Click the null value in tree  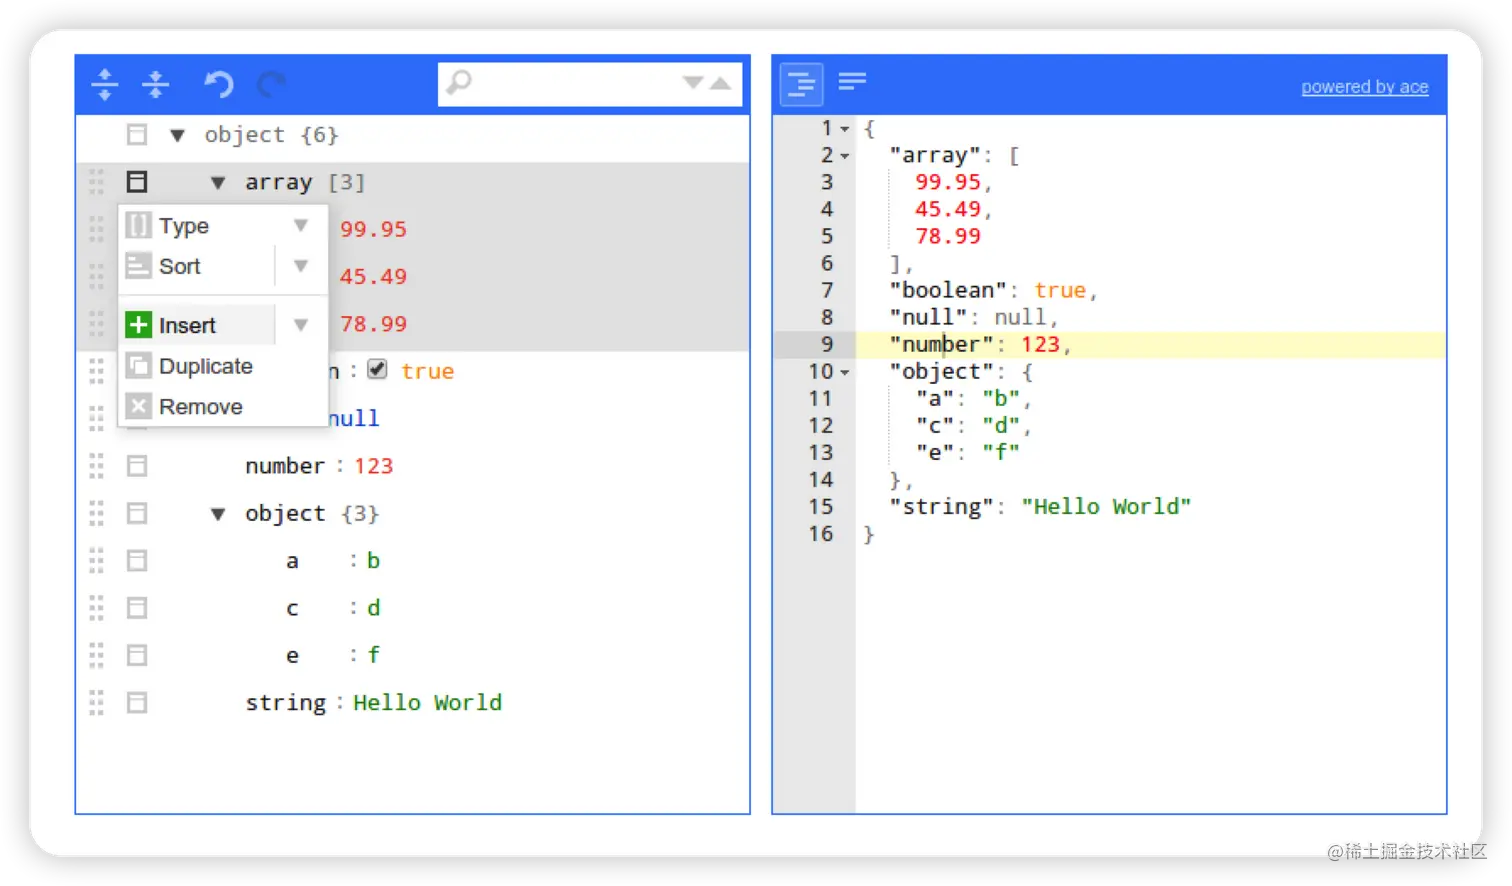pos(354,418)
